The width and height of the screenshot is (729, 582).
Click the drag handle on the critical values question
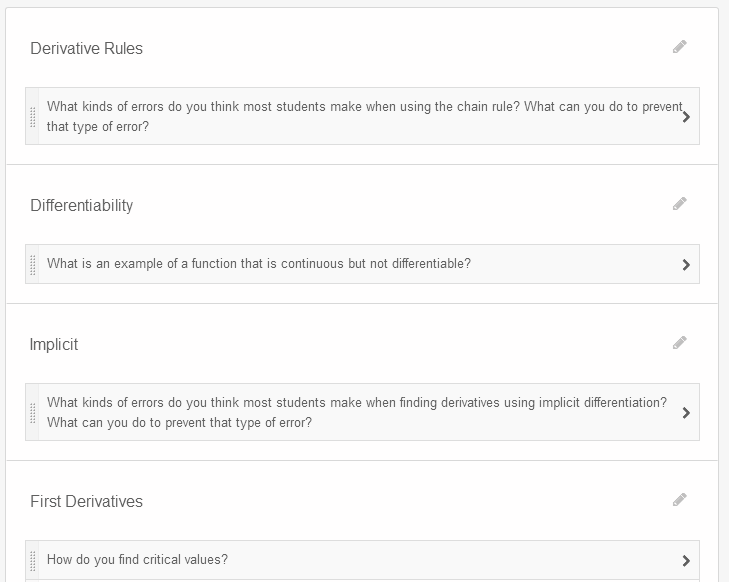coord(33,560)
